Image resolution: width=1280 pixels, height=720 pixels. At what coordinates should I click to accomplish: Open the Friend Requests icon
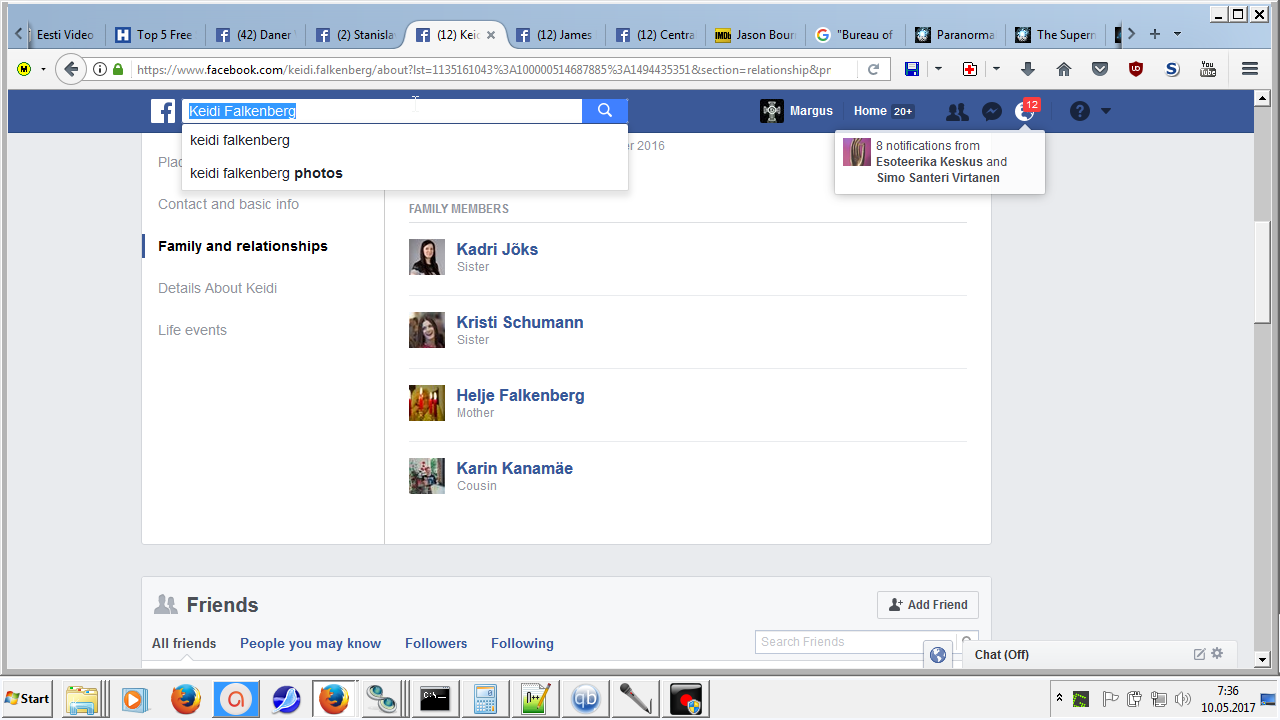click(x=957, y=112)
